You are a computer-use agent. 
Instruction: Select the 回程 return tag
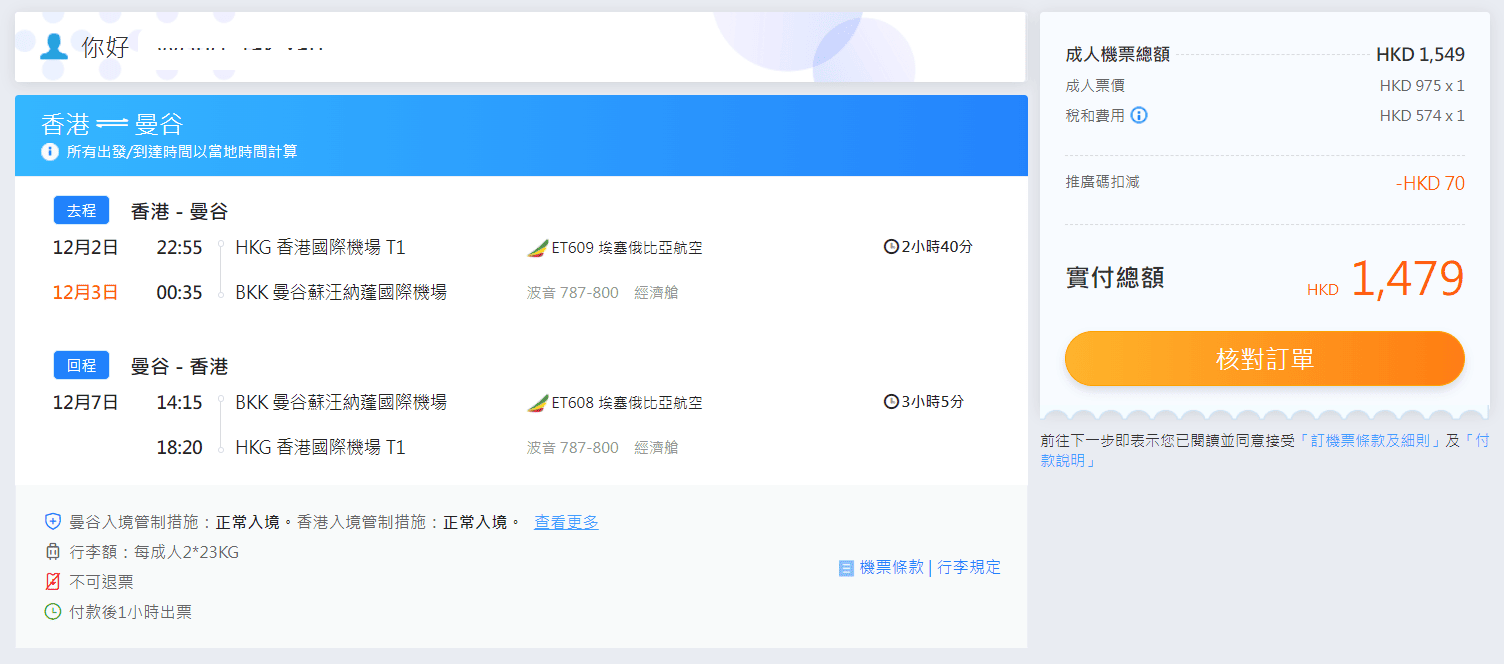[x=81, y=366]
